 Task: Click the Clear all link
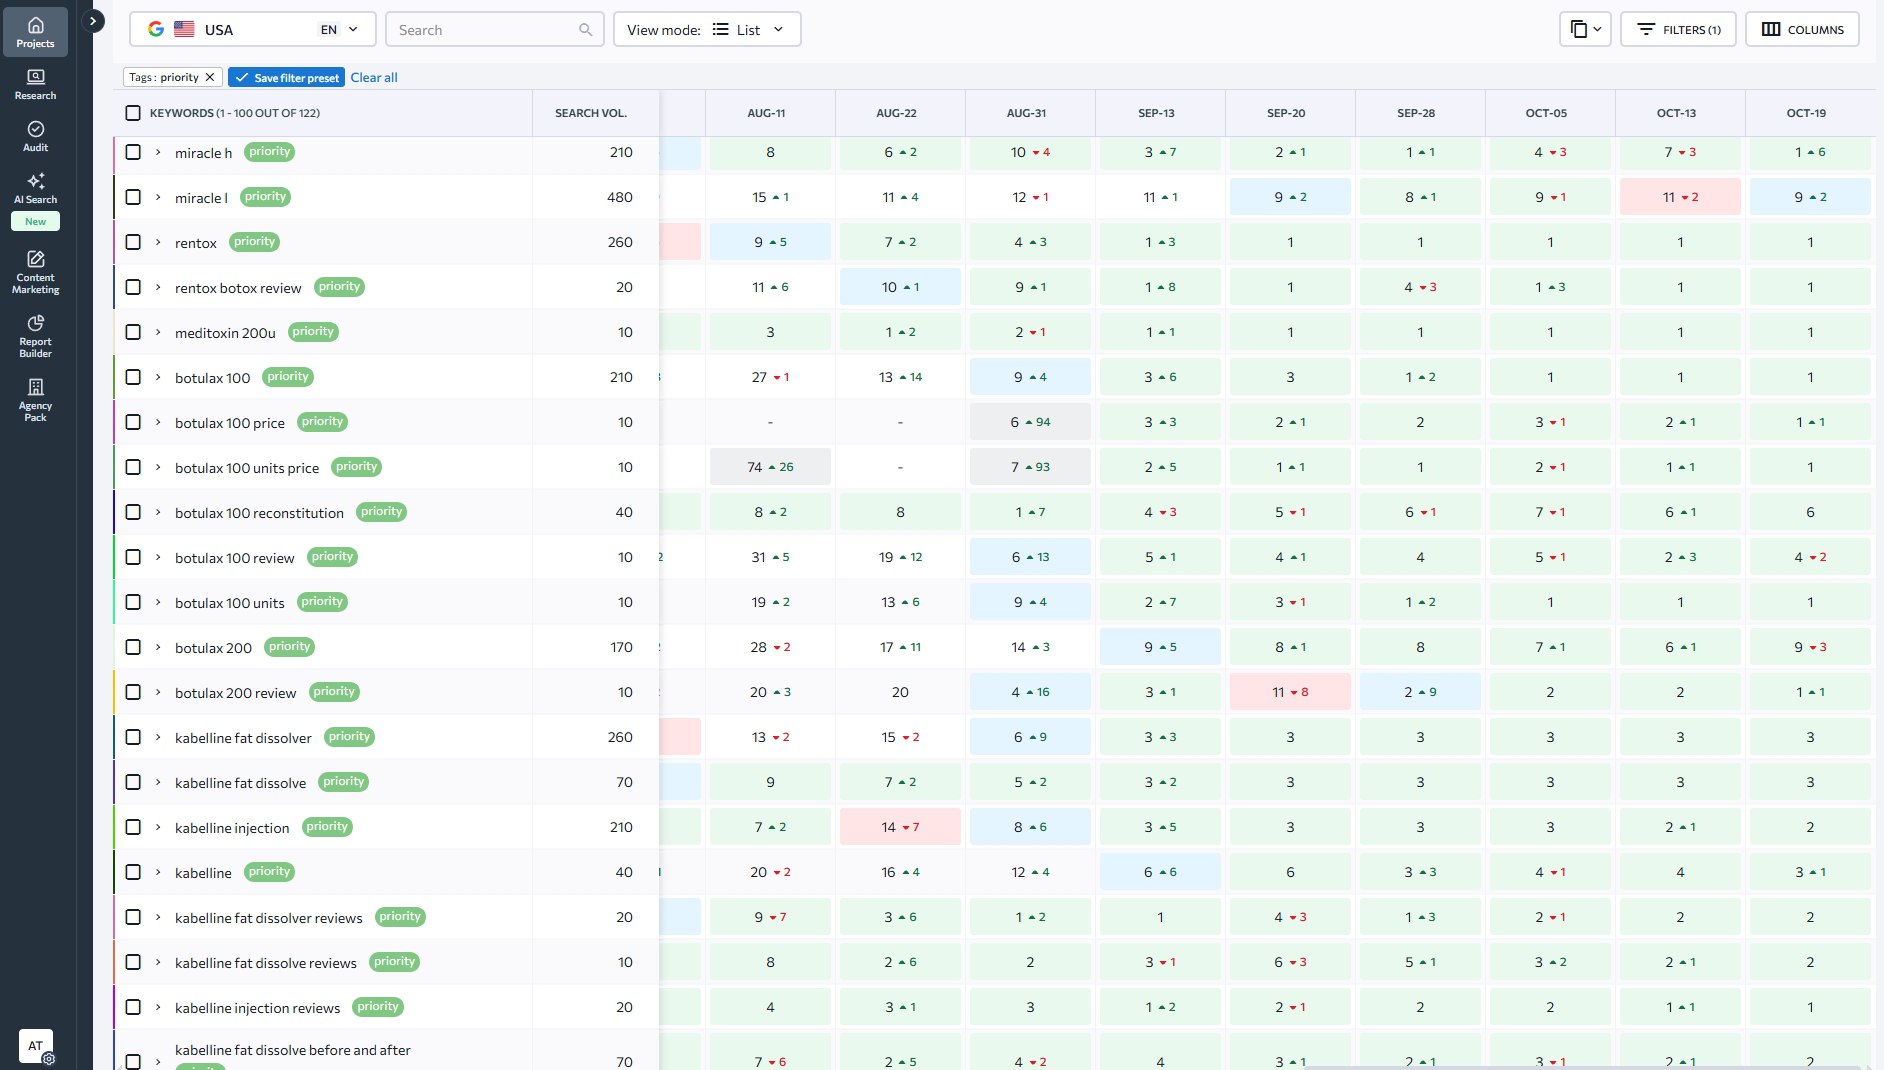374,77
